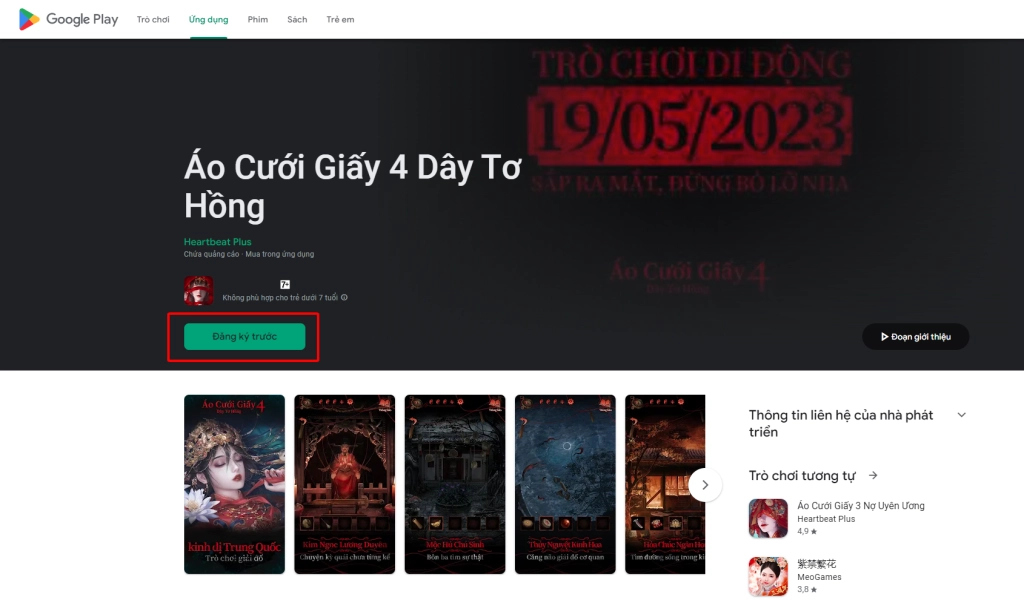Open the Thủy Nguyệt Kính Hoa screenshot
Viewport: 1024px width, 603px height.
tap(566, 484)
